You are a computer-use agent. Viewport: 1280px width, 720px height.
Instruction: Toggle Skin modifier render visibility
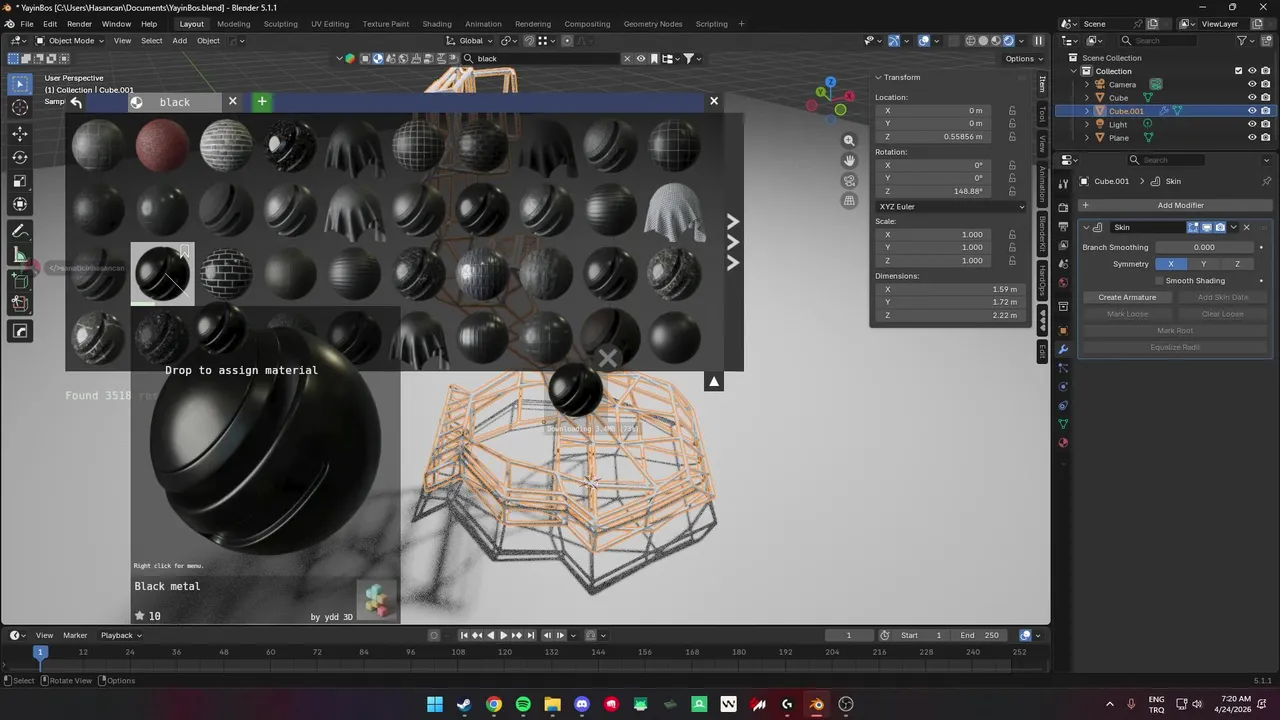pyautogui.click(x=1220, y=227)
